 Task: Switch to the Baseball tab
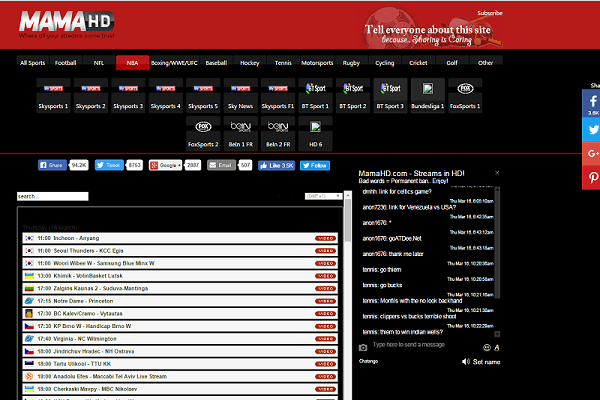216,63
